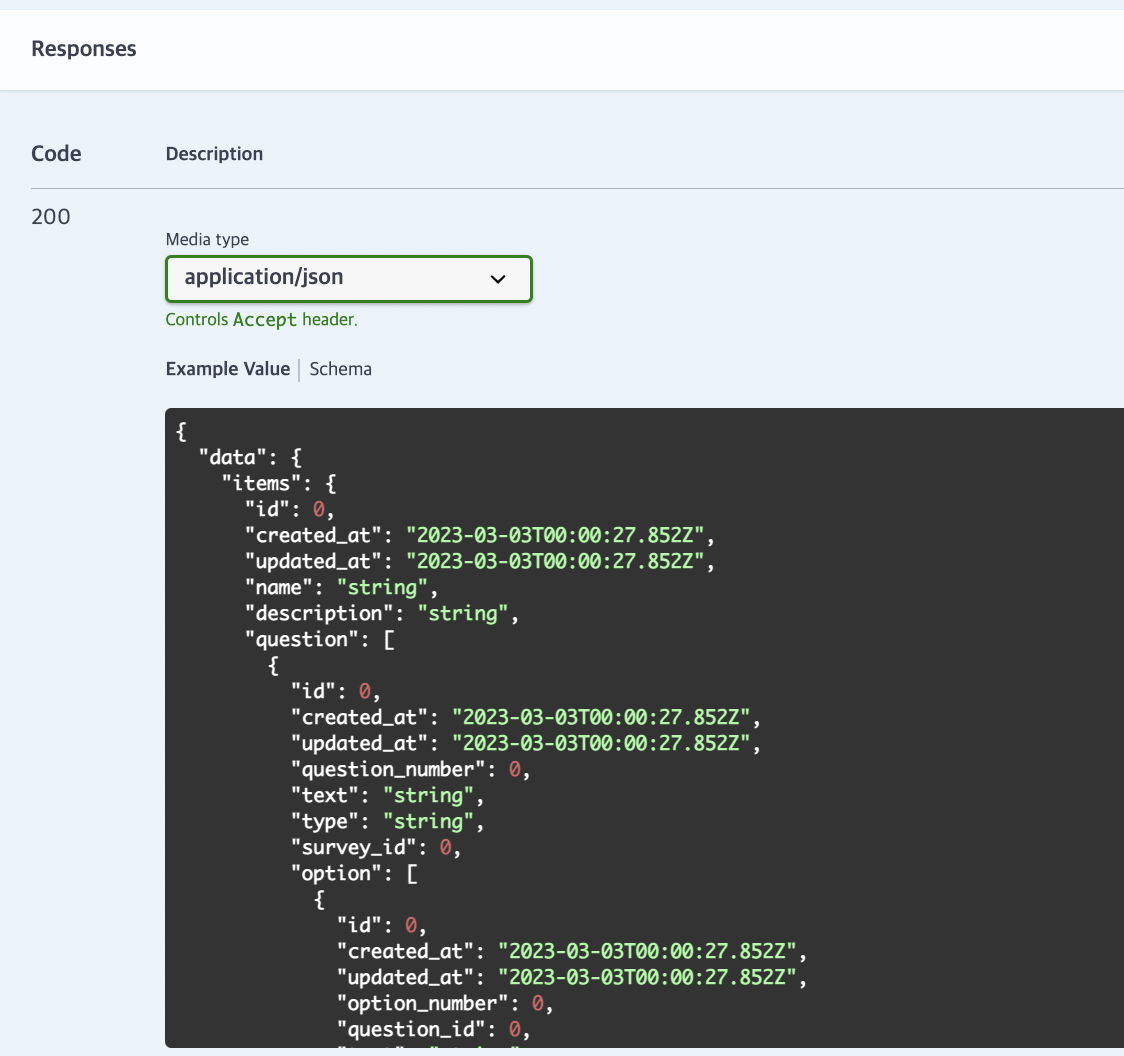Image resolution: width=1124 pixels, height=1056 pixels.
Task: Click the Code column header
Action: (56, 153)
